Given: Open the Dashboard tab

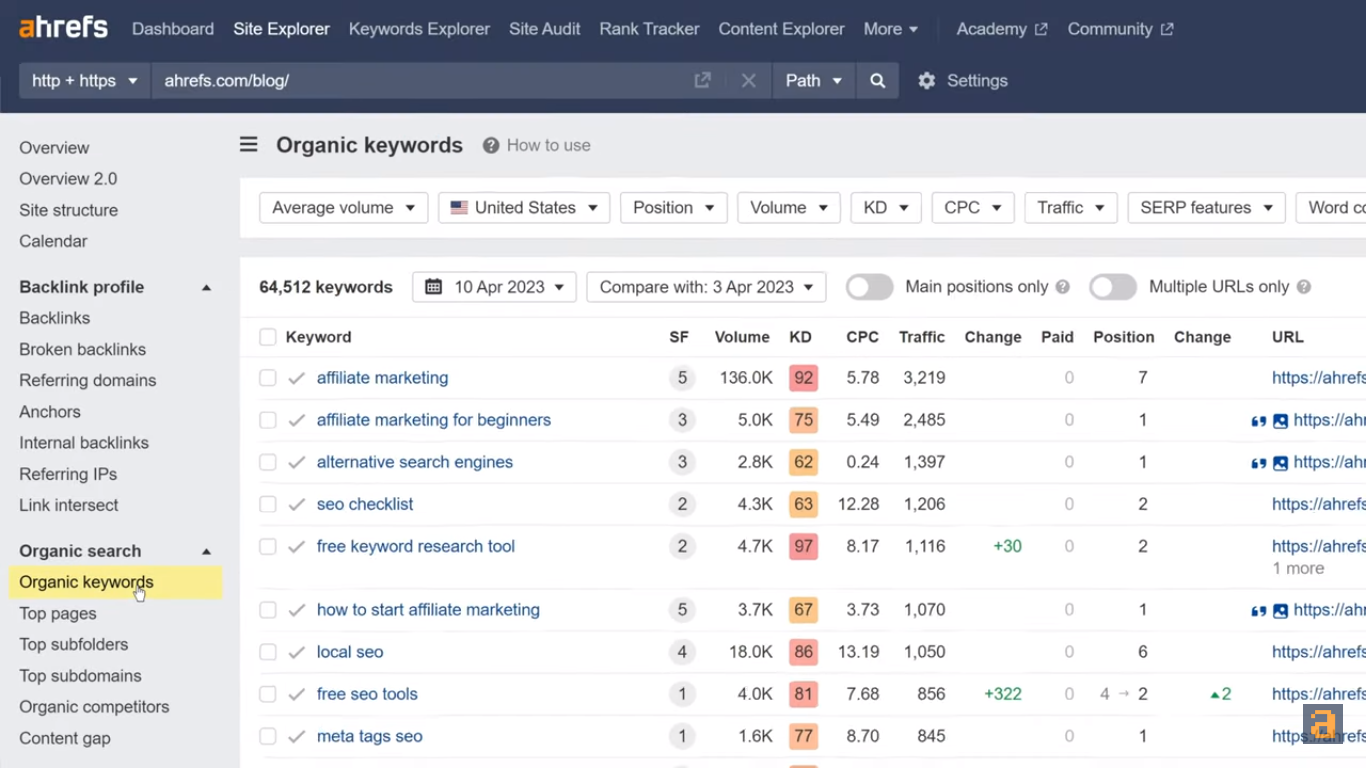Looking at the screenshot, I should pyautogui.click(x=173, y=29).
